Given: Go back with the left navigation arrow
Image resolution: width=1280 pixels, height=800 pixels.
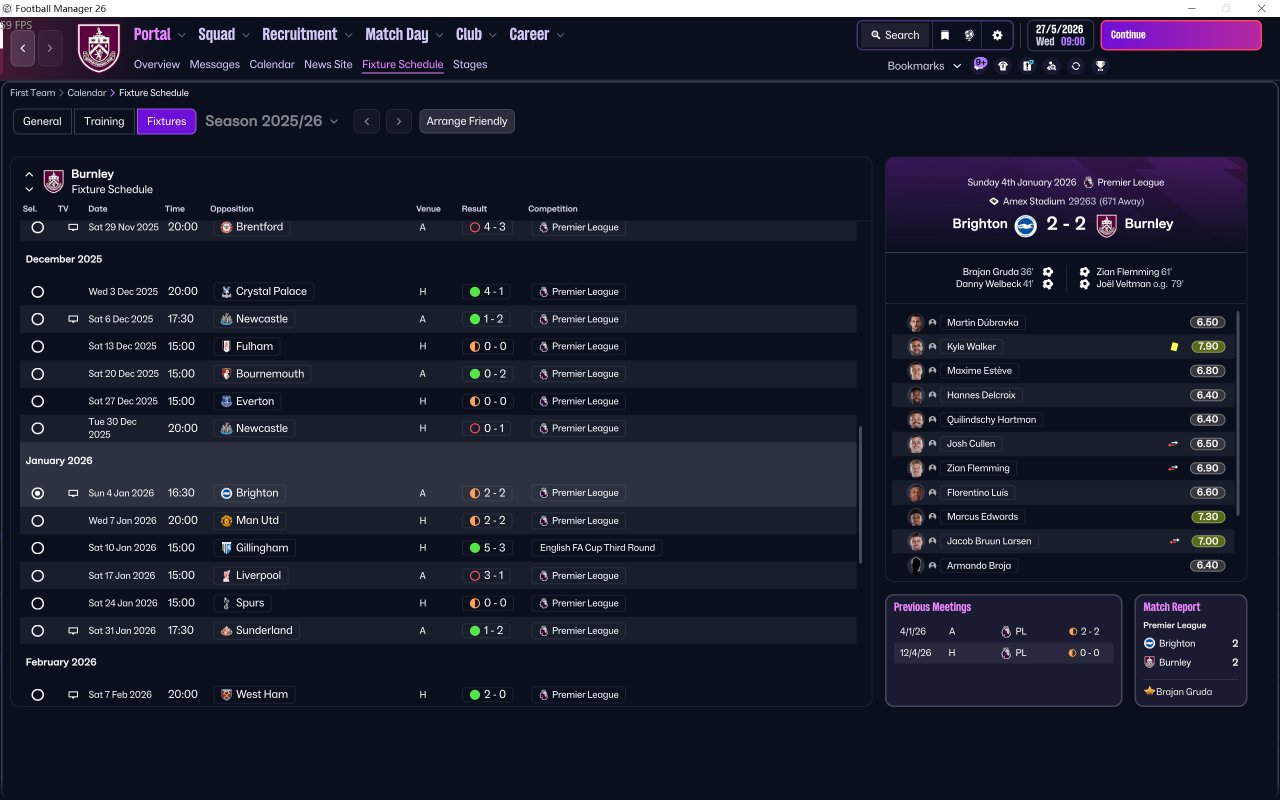Looking at the screenshot, I should [x=23, y=48].
